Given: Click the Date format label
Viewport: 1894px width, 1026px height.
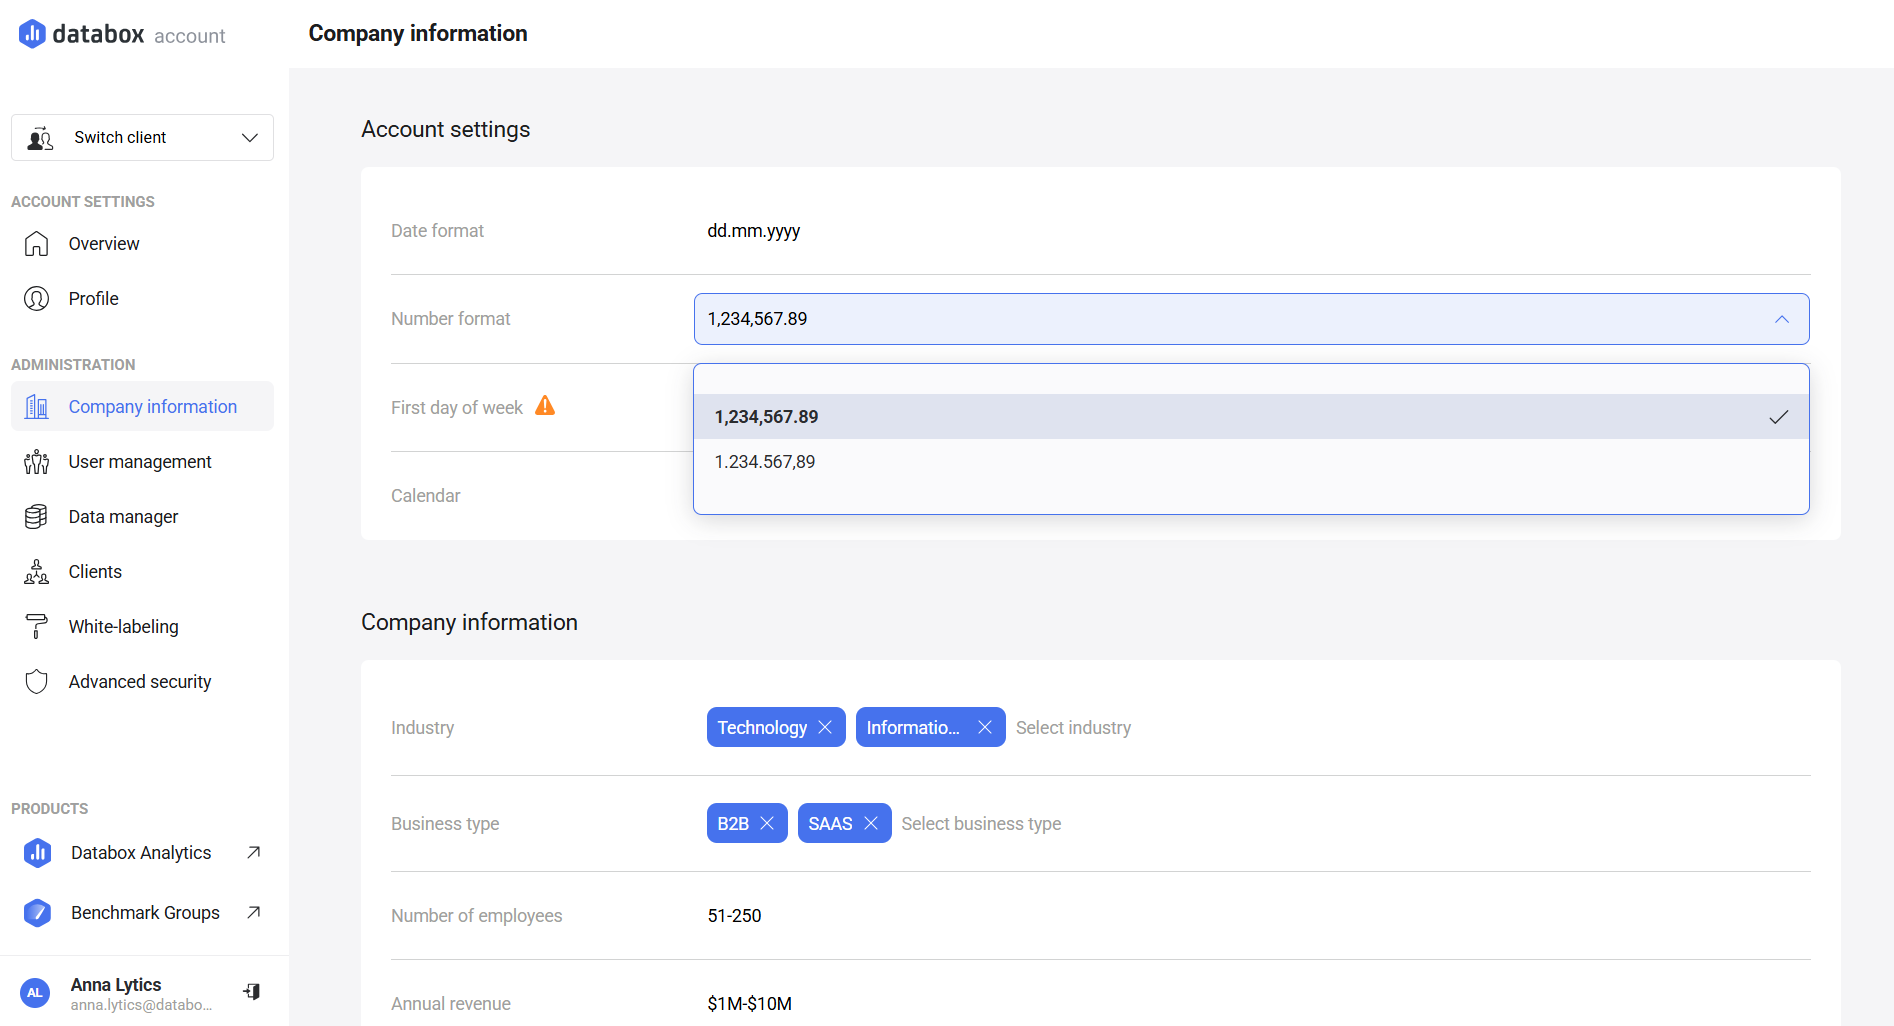Looking at the screenshot, I should click(437, 231).
